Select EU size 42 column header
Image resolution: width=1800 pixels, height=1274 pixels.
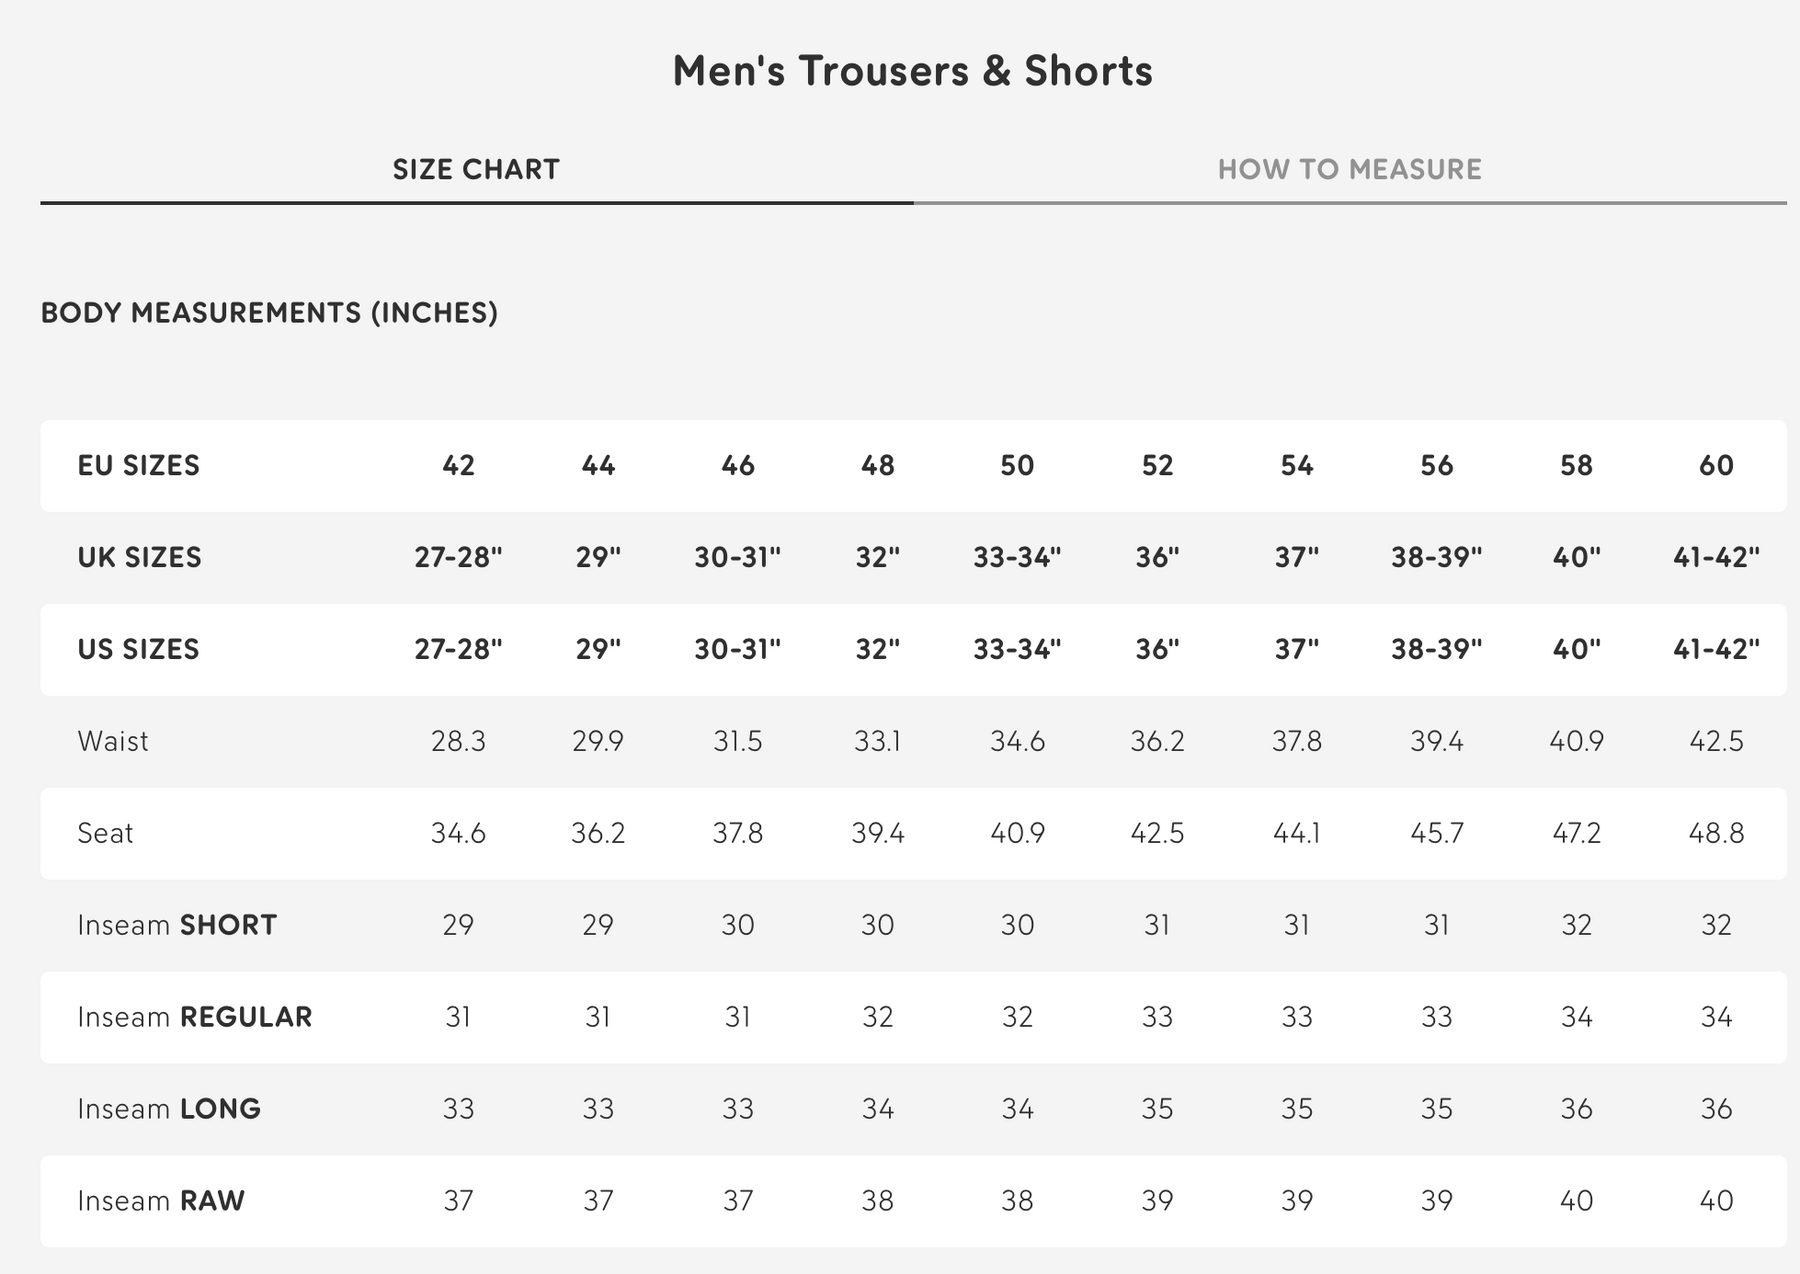(x=458, y=466)
